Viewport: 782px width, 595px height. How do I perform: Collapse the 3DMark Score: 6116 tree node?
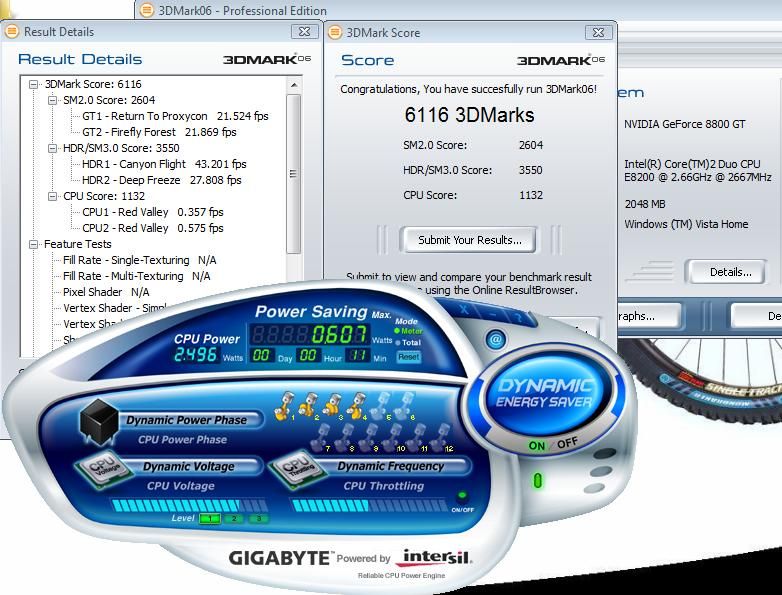pos(33,84)
